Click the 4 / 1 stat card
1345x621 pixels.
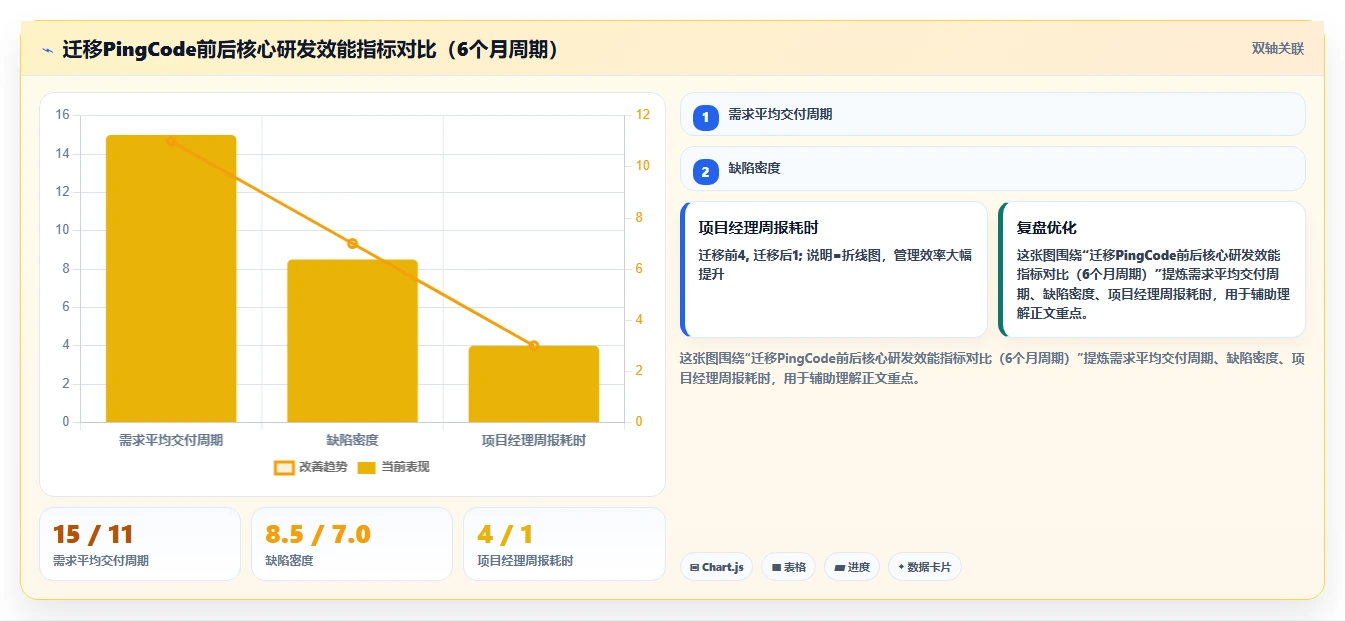[x=564, y=544]
